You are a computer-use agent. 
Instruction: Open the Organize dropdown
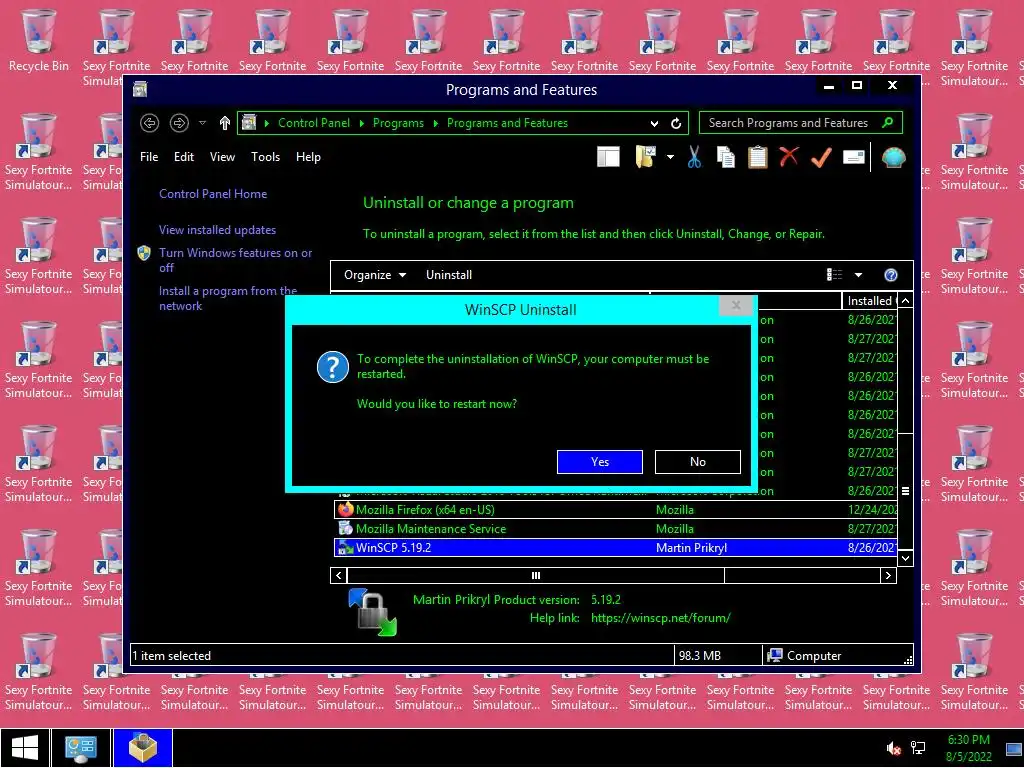point(375,275)
